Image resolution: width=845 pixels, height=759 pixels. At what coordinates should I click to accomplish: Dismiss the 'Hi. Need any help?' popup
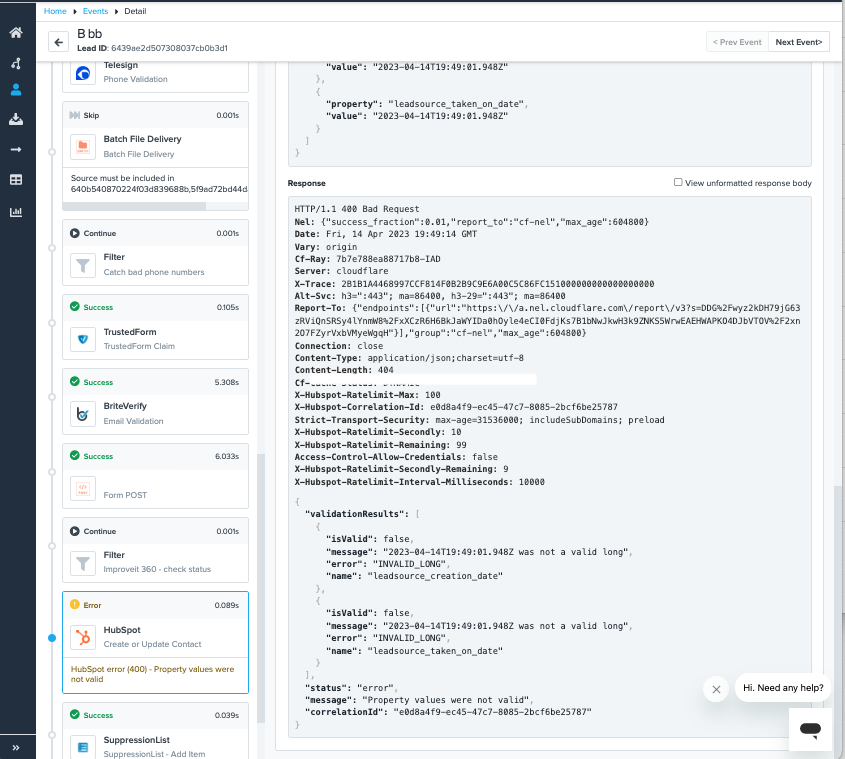tap(716, 689)
